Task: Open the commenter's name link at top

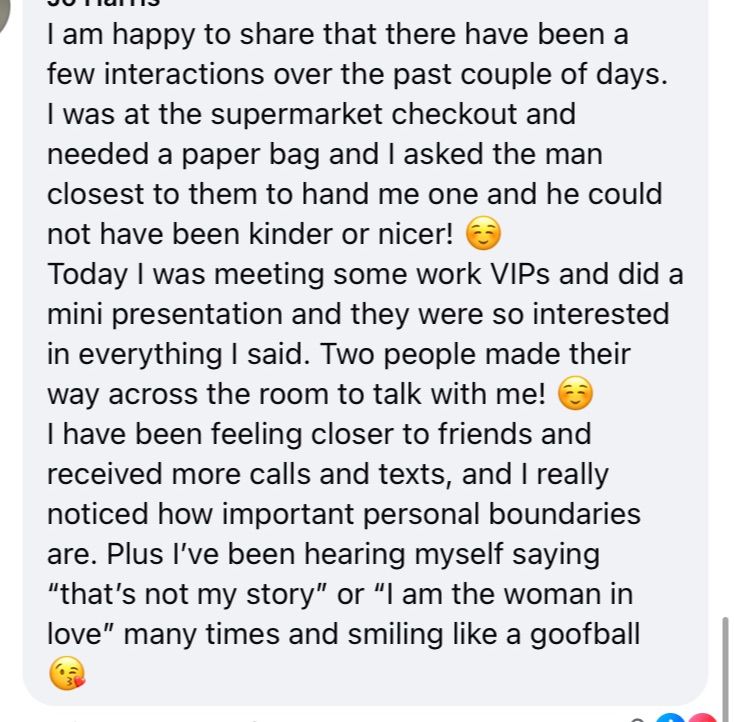Action: click(x=103, y=3)
